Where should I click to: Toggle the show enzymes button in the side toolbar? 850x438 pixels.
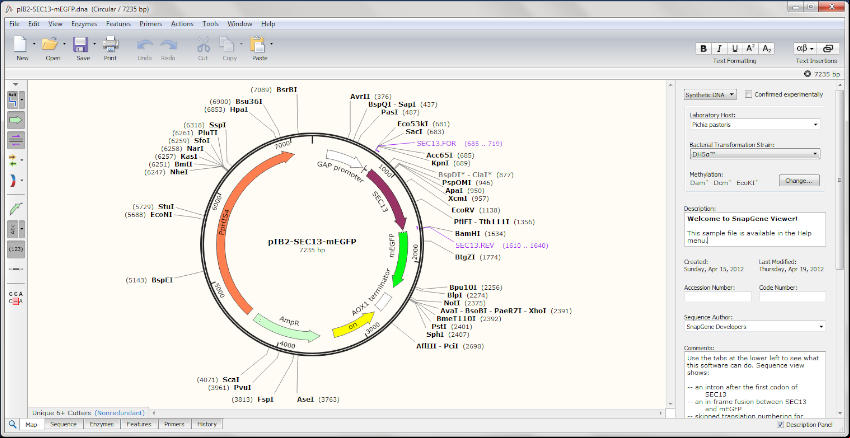(13, 100)
